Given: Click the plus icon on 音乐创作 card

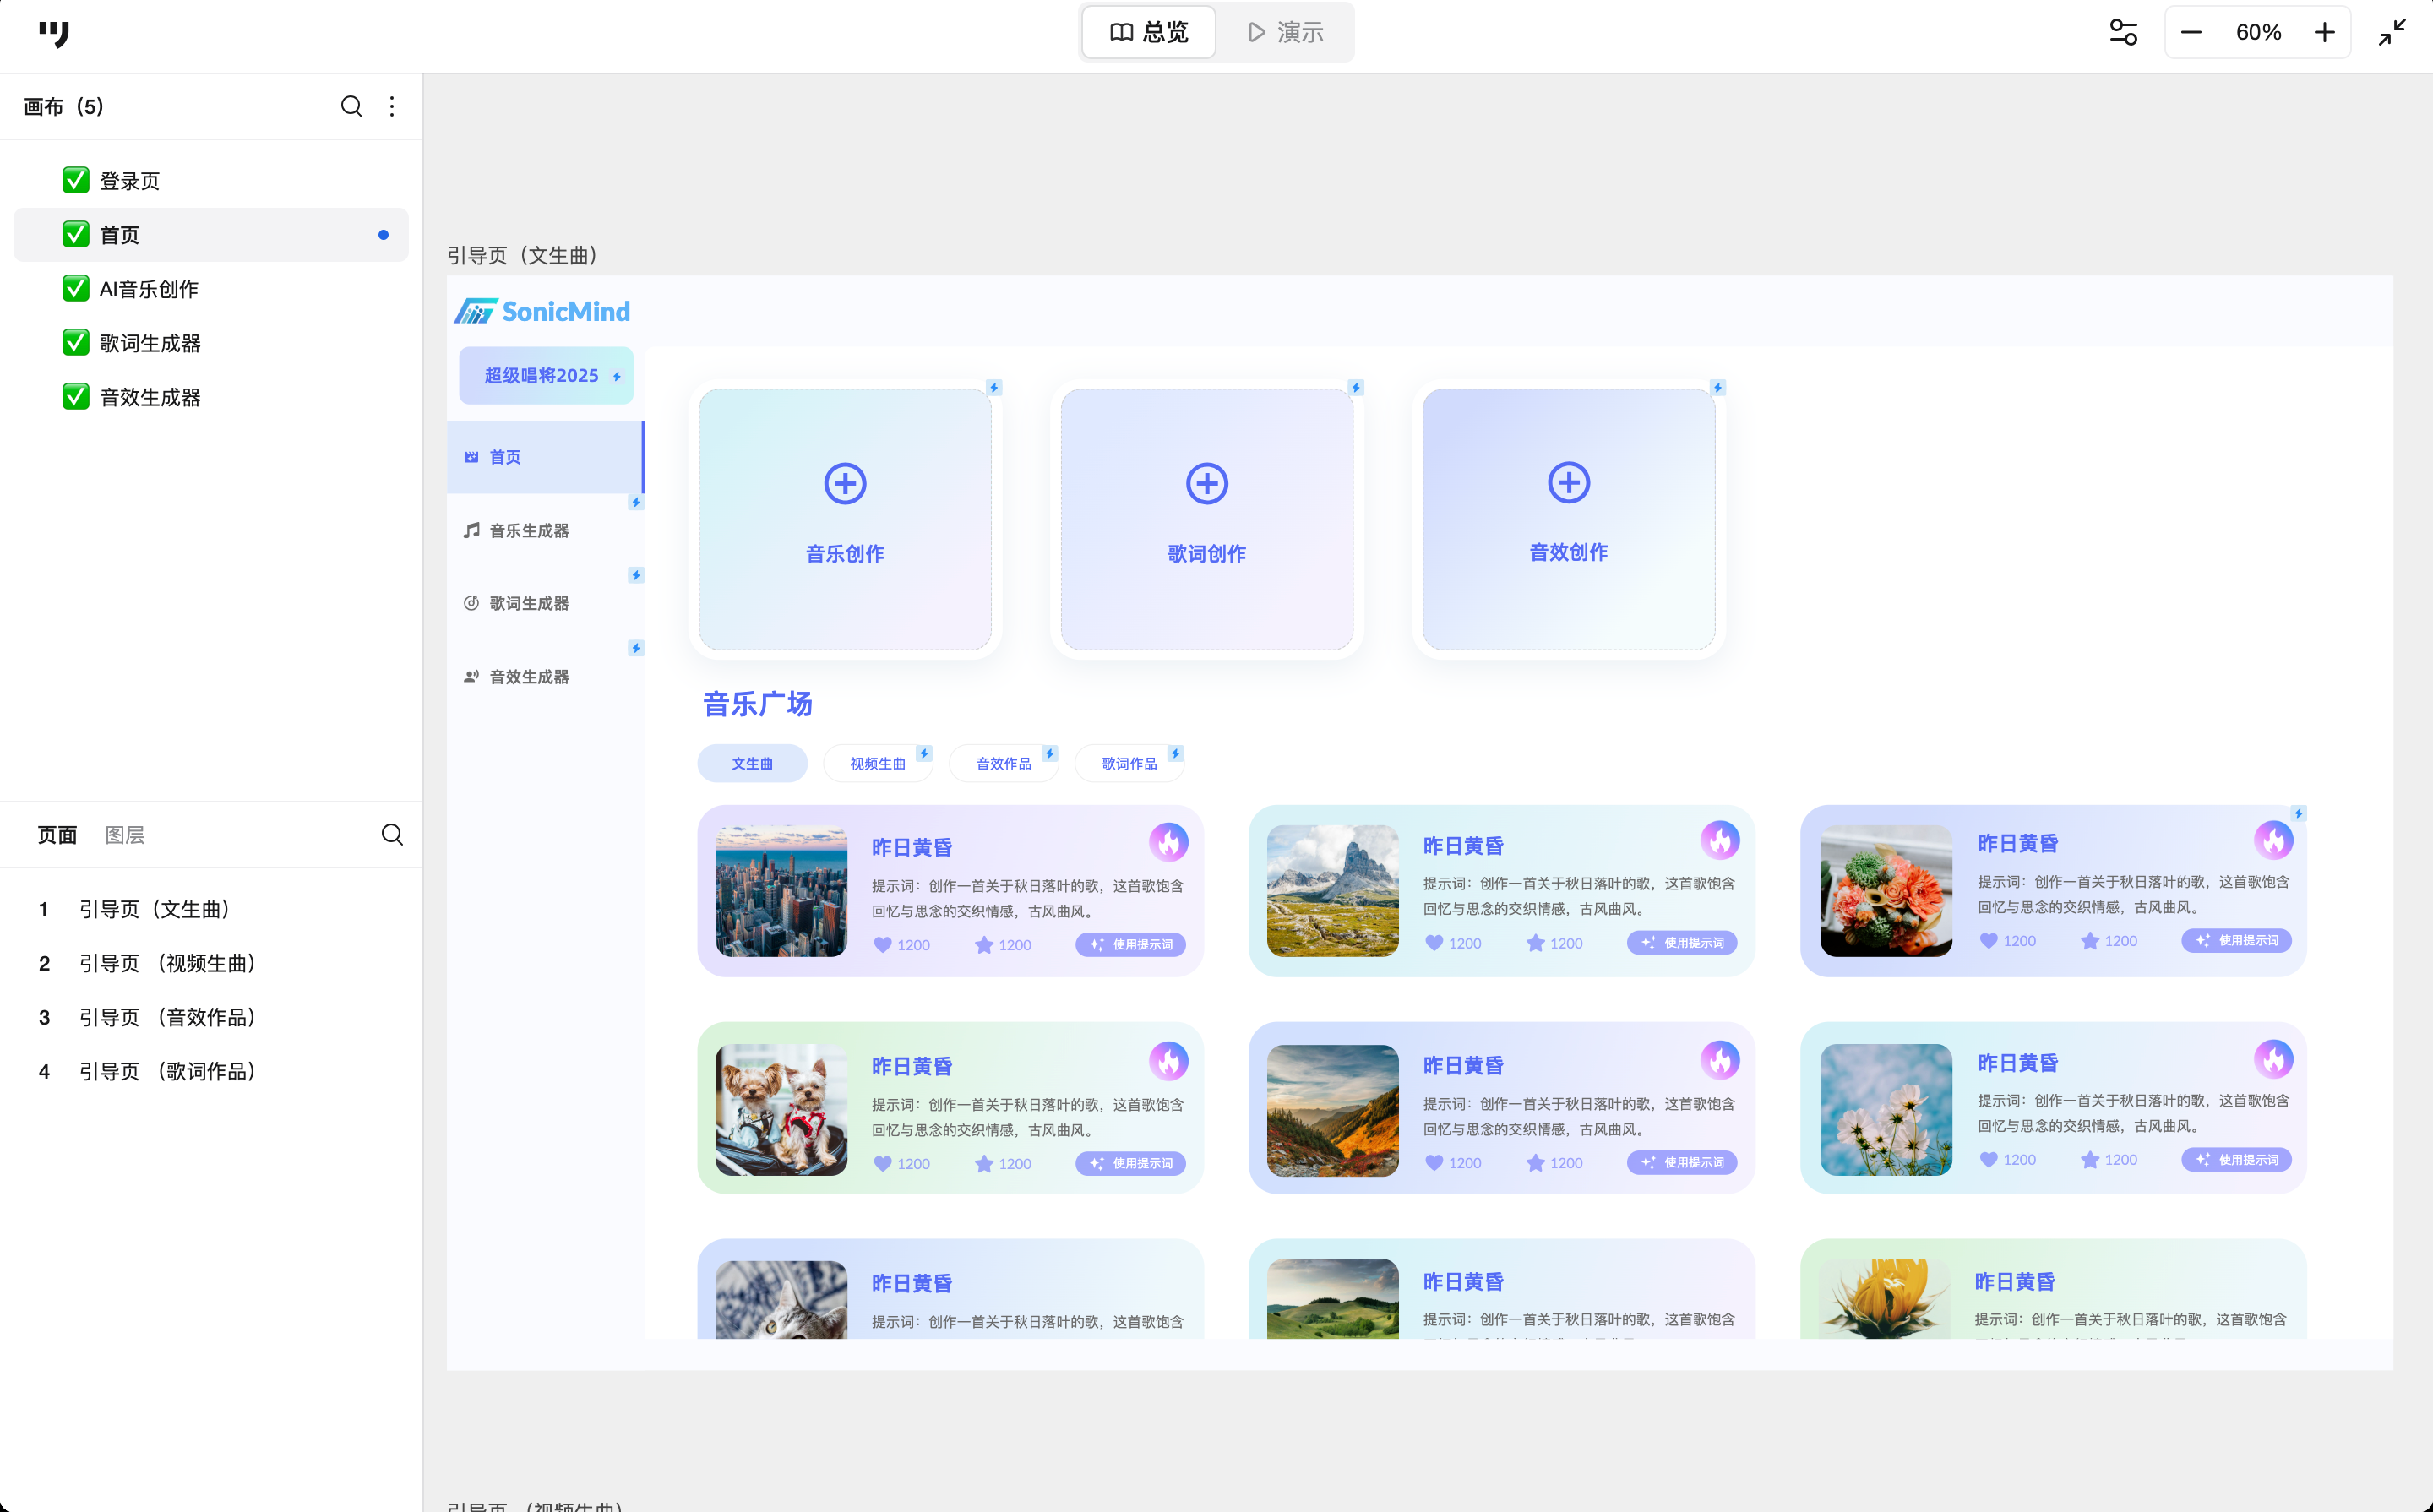Looking at the screenshot, I should [x=845, y=483].
